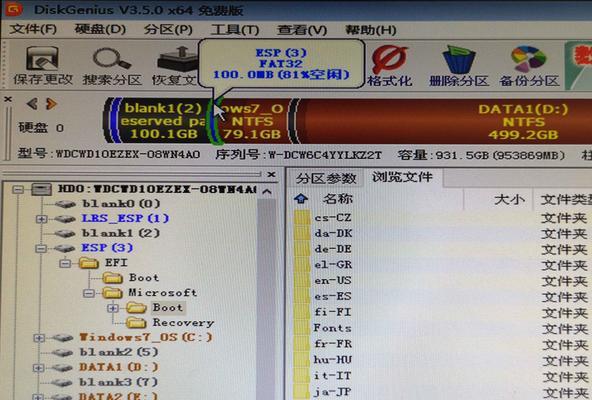Open the 分区(P) menu
592x400 pixels.
(x=168, y=29)
